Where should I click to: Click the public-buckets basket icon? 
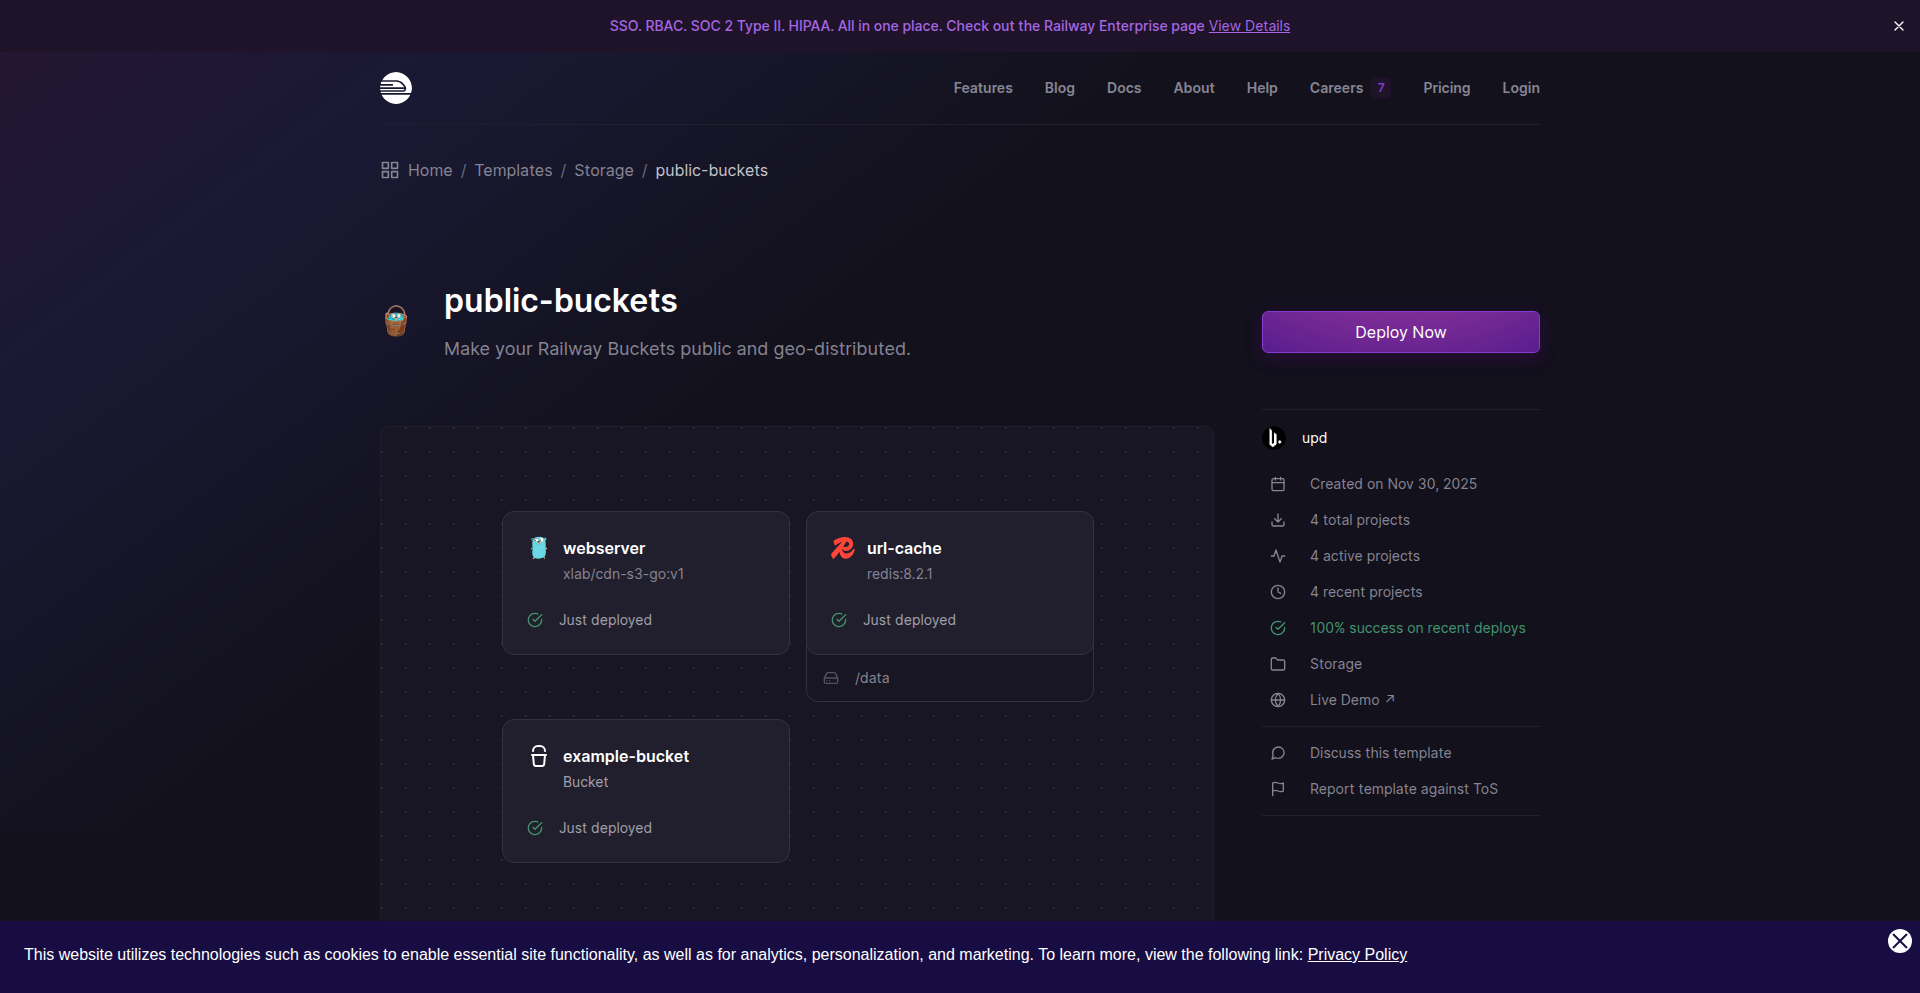pos(396,321)
